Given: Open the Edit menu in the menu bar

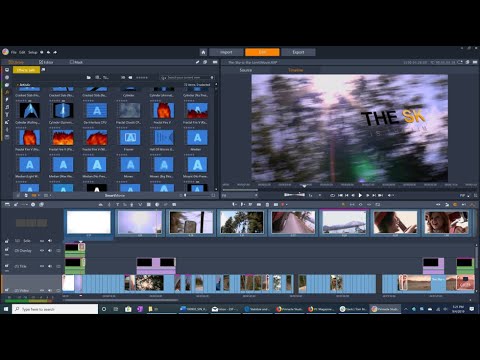Looking at the screenshot, I should click(22, 52).
